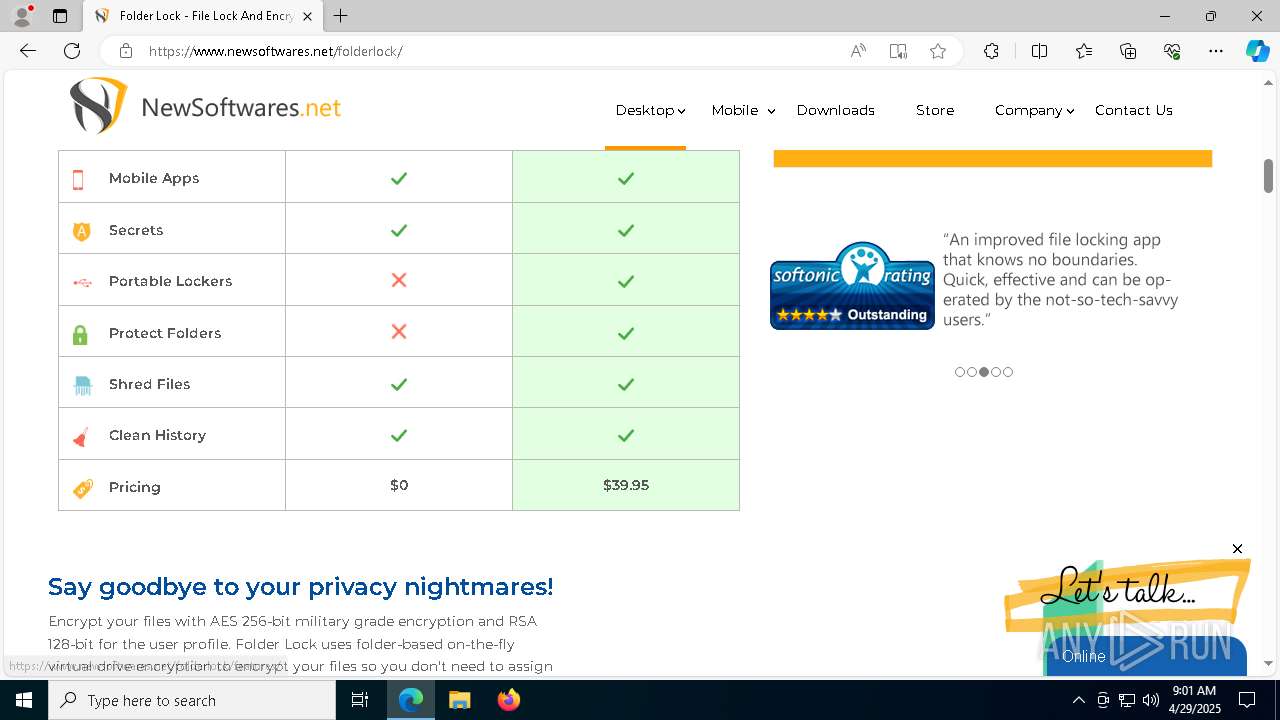Open the Windows Start menu

coord(24,700)
